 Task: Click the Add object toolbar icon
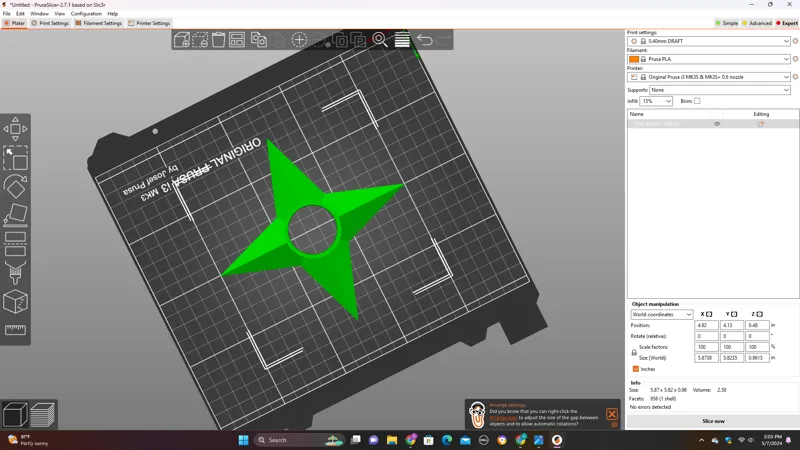click(x=182, y=40)
